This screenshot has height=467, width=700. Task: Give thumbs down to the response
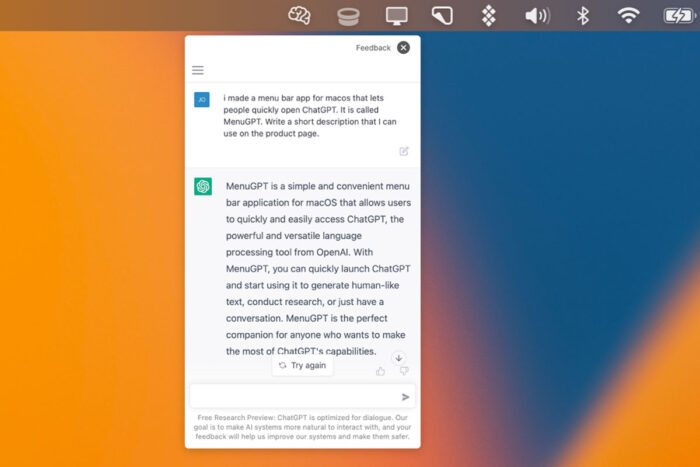click(404, 371)
